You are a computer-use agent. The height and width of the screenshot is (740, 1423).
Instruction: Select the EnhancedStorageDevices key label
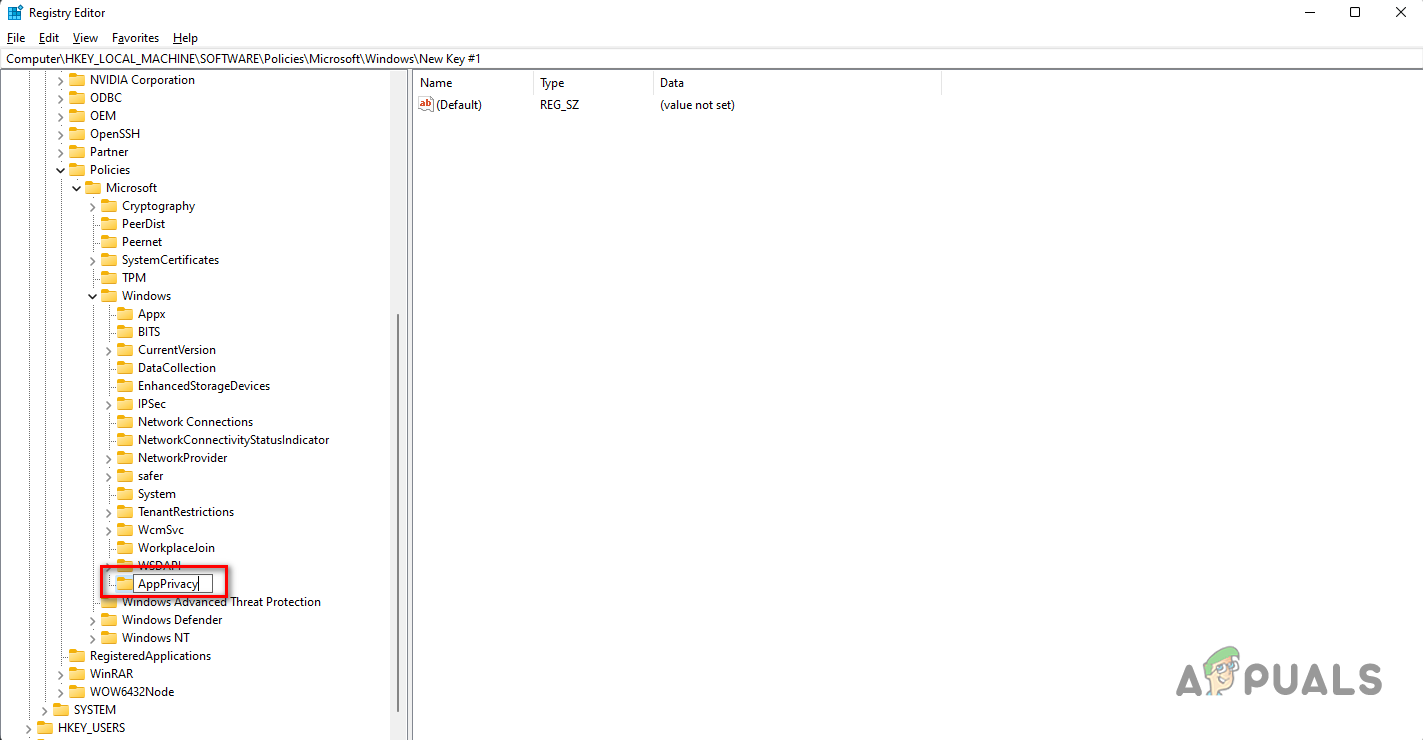[204, 386]
